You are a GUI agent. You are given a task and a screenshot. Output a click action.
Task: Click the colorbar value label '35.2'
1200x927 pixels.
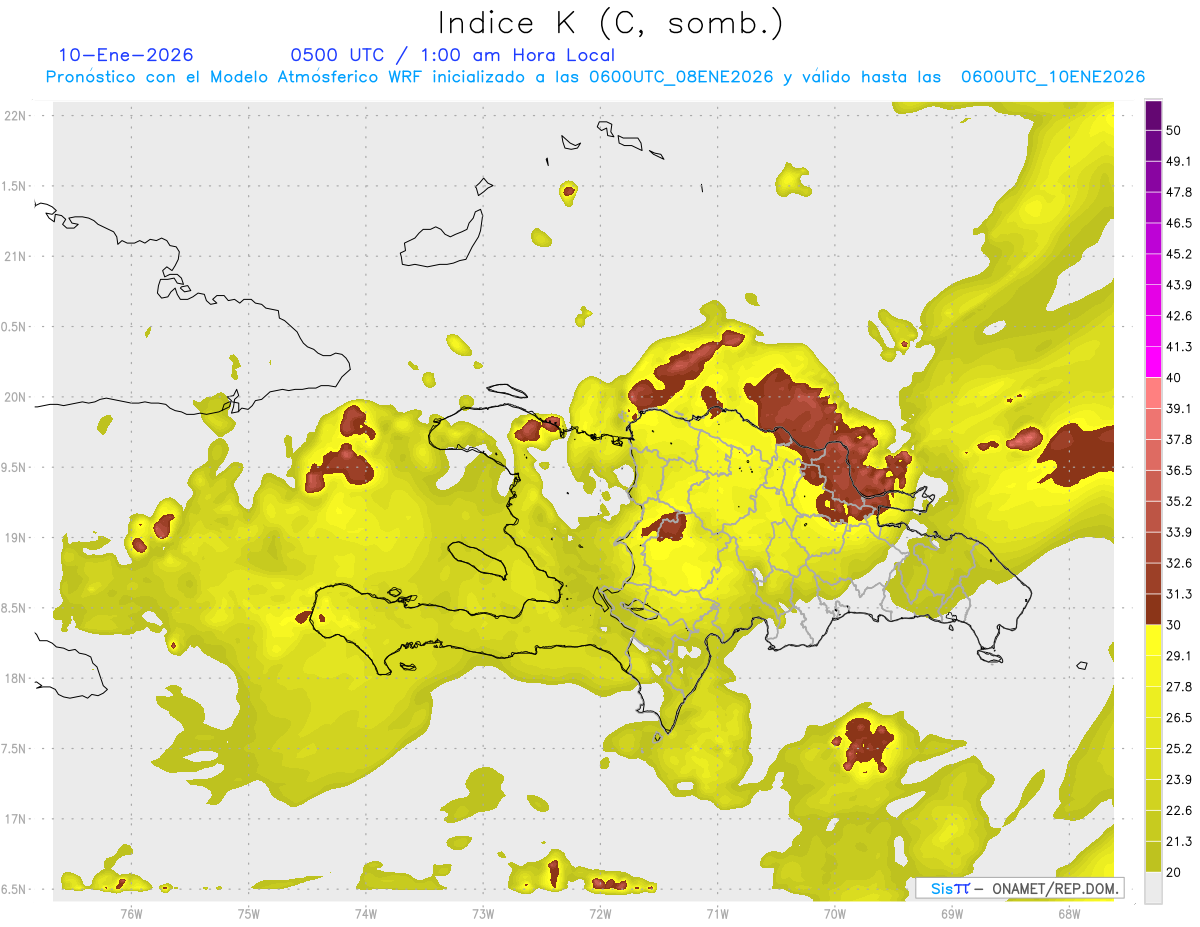tap(1179, 501)
